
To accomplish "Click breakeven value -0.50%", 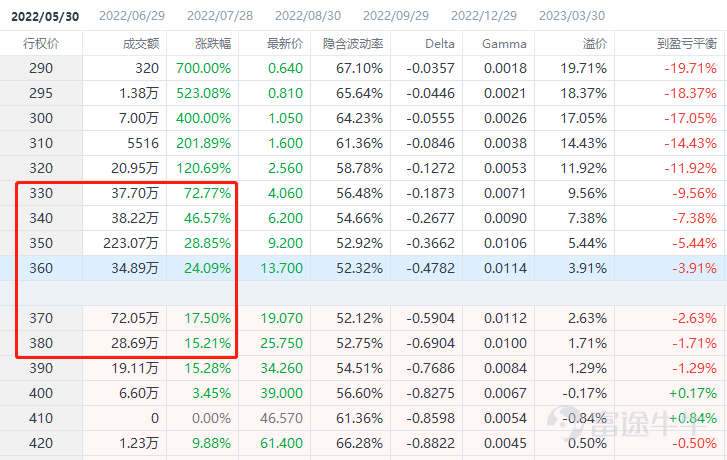I will [x=695, y=444].
